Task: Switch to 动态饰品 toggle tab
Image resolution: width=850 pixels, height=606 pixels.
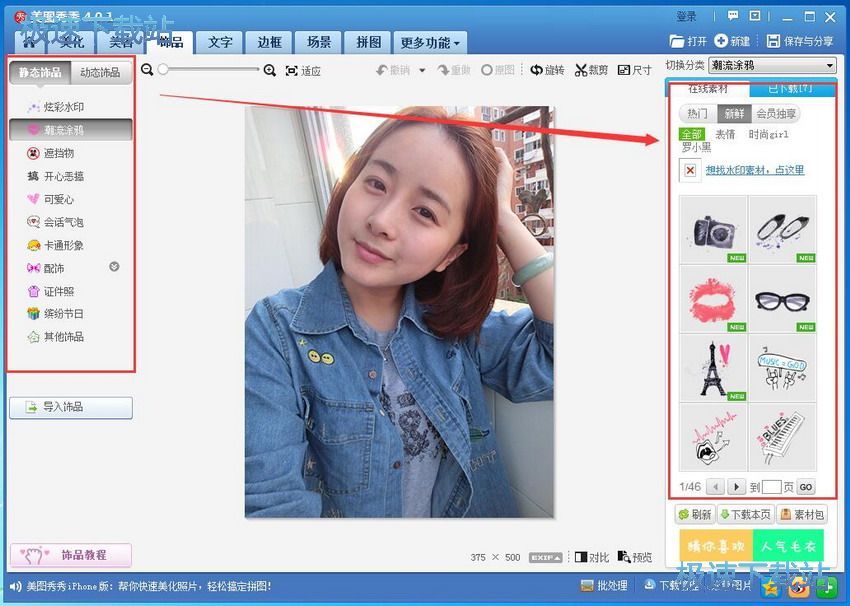Action: pyautogui.click(x=100, y=72)
